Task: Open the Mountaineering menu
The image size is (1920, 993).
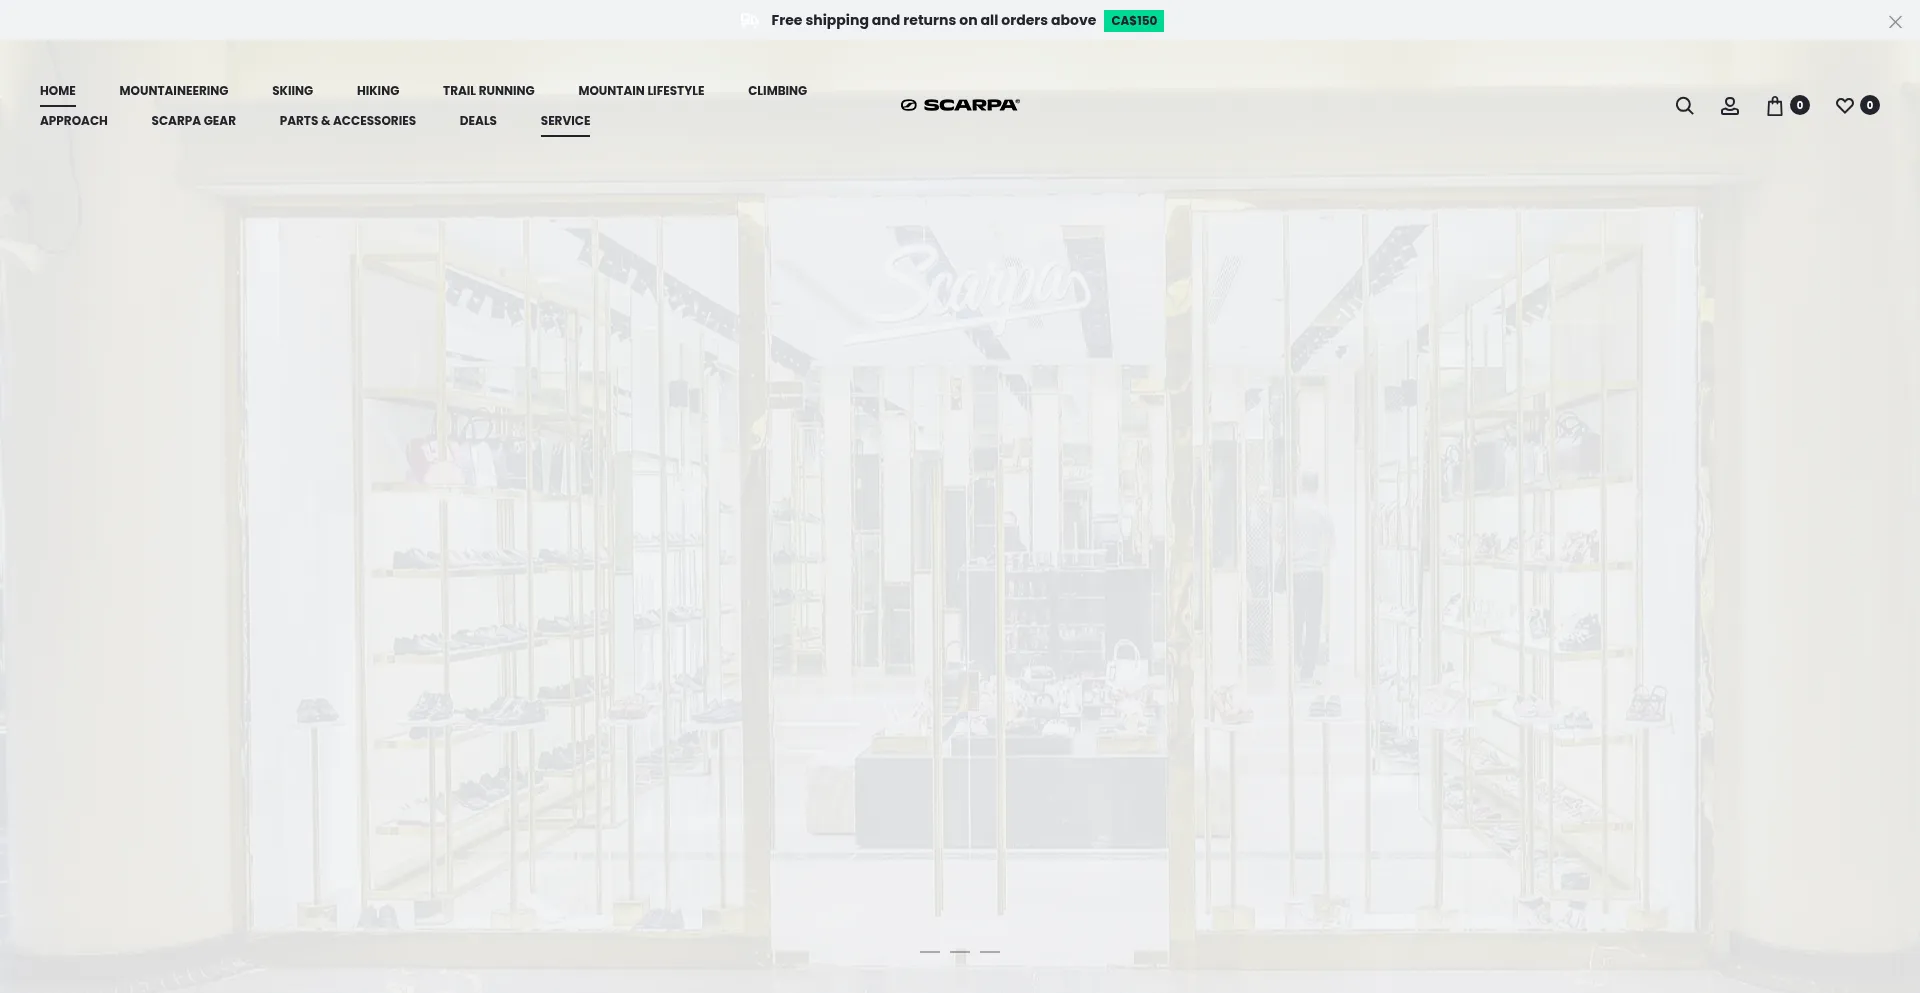Action: (x=173, y=91)
